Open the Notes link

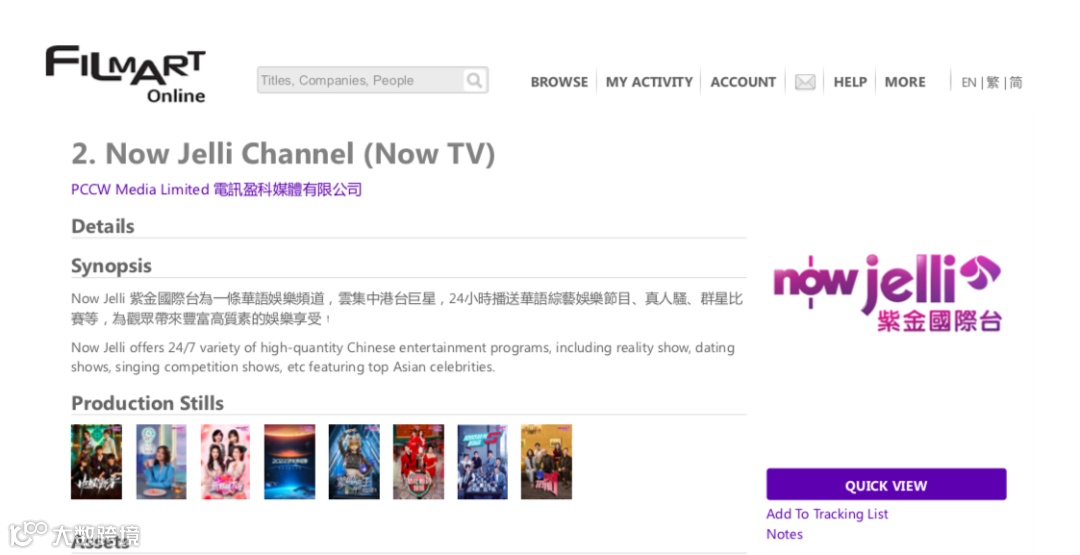(x=785, y=534)
